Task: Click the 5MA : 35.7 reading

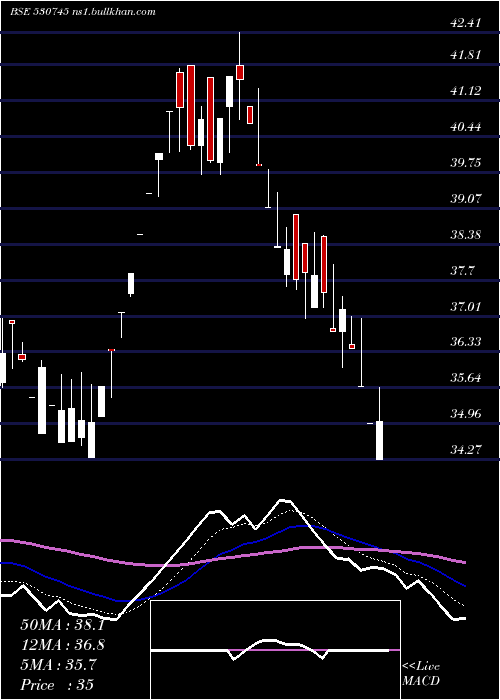Action: click(x=58, y=665)
